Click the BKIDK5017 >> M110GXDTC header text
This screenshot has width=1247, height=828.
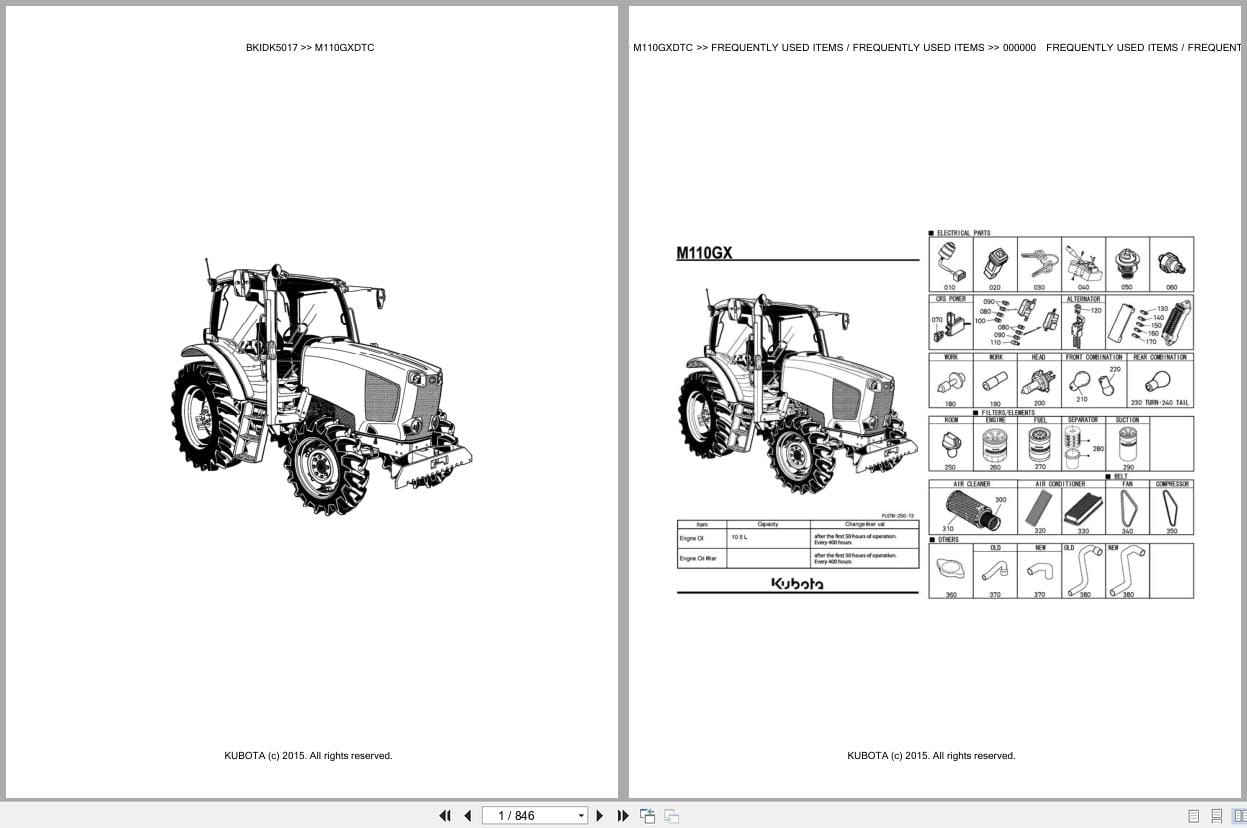pos(310,47)
